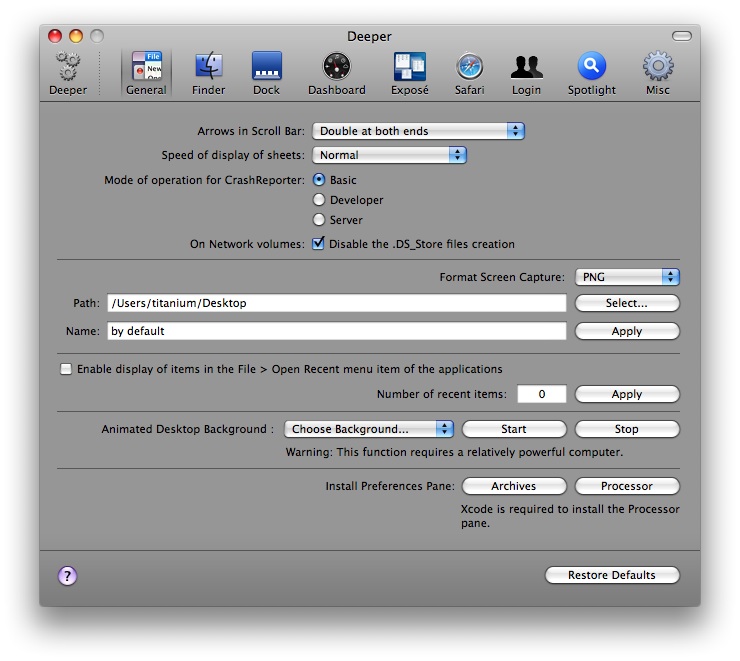Click the Login toolbar icon
Image resolution: width=740 pixels, height=661 pixels.
526,72
